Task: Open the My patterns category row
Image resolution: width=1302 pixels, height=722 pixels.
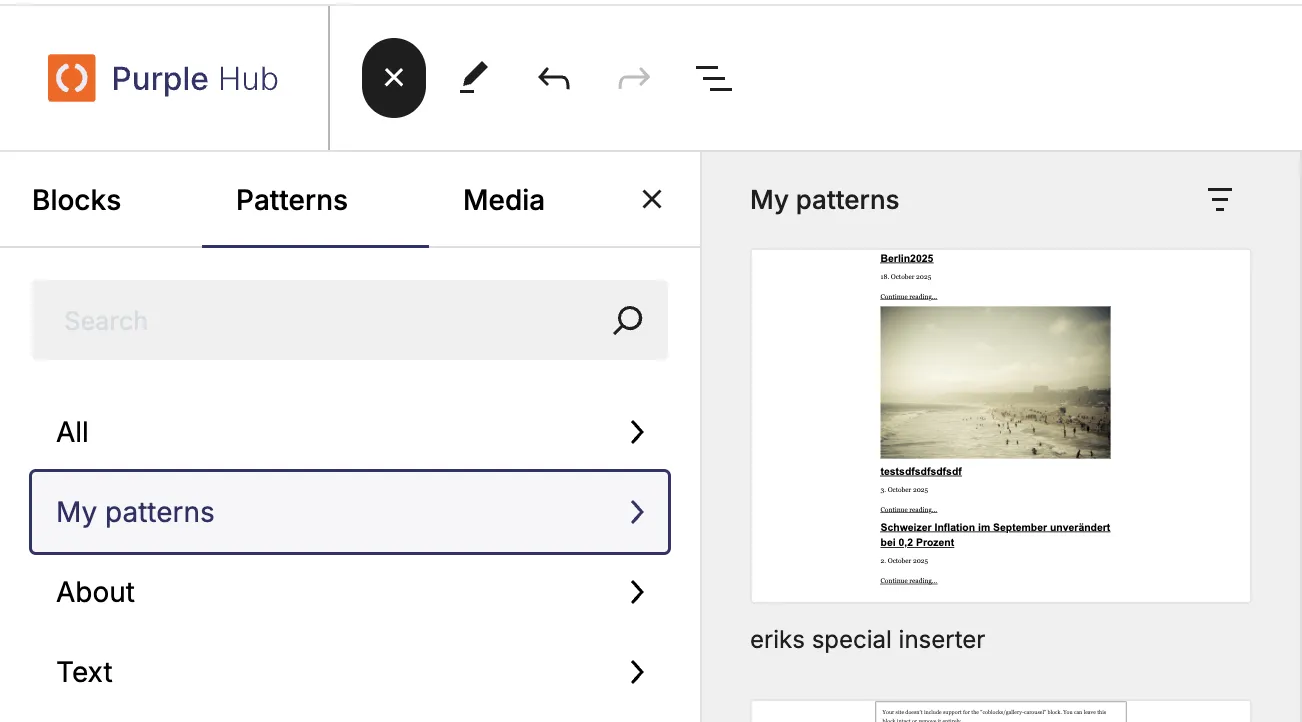Action: tap(350, 512)
